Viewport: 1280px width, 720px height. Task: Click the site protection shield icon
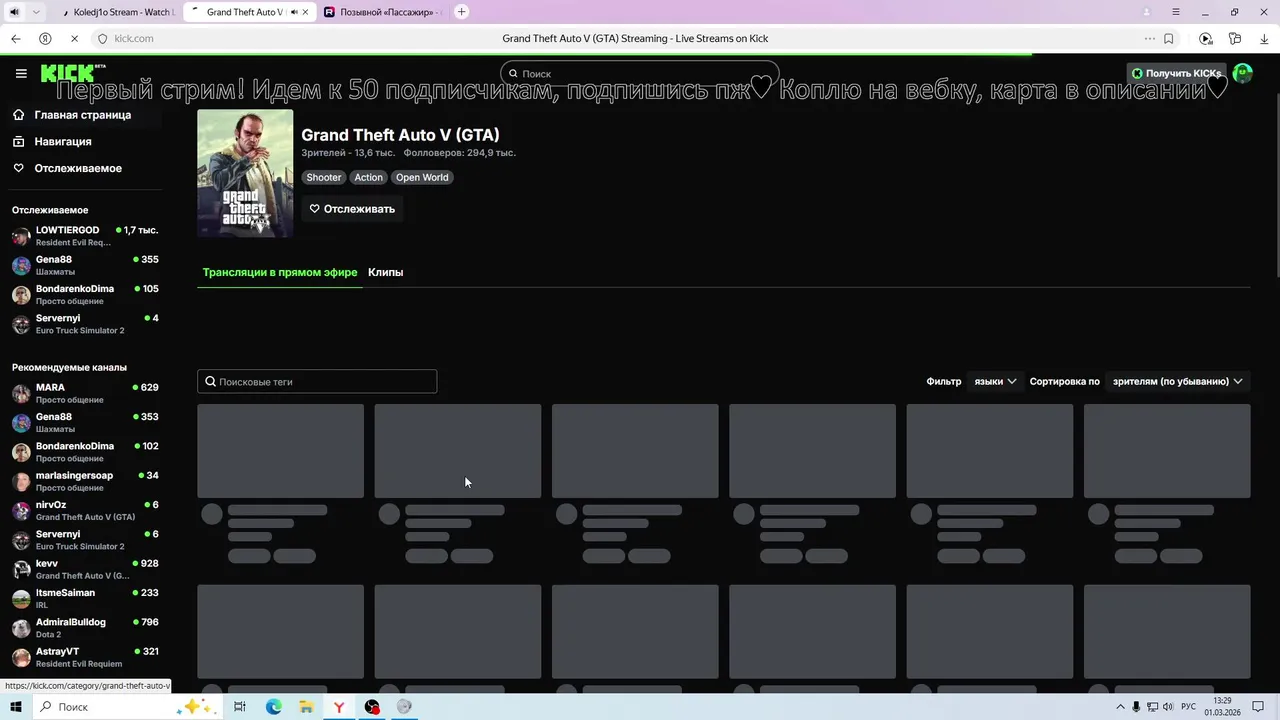tap(102, 38)
